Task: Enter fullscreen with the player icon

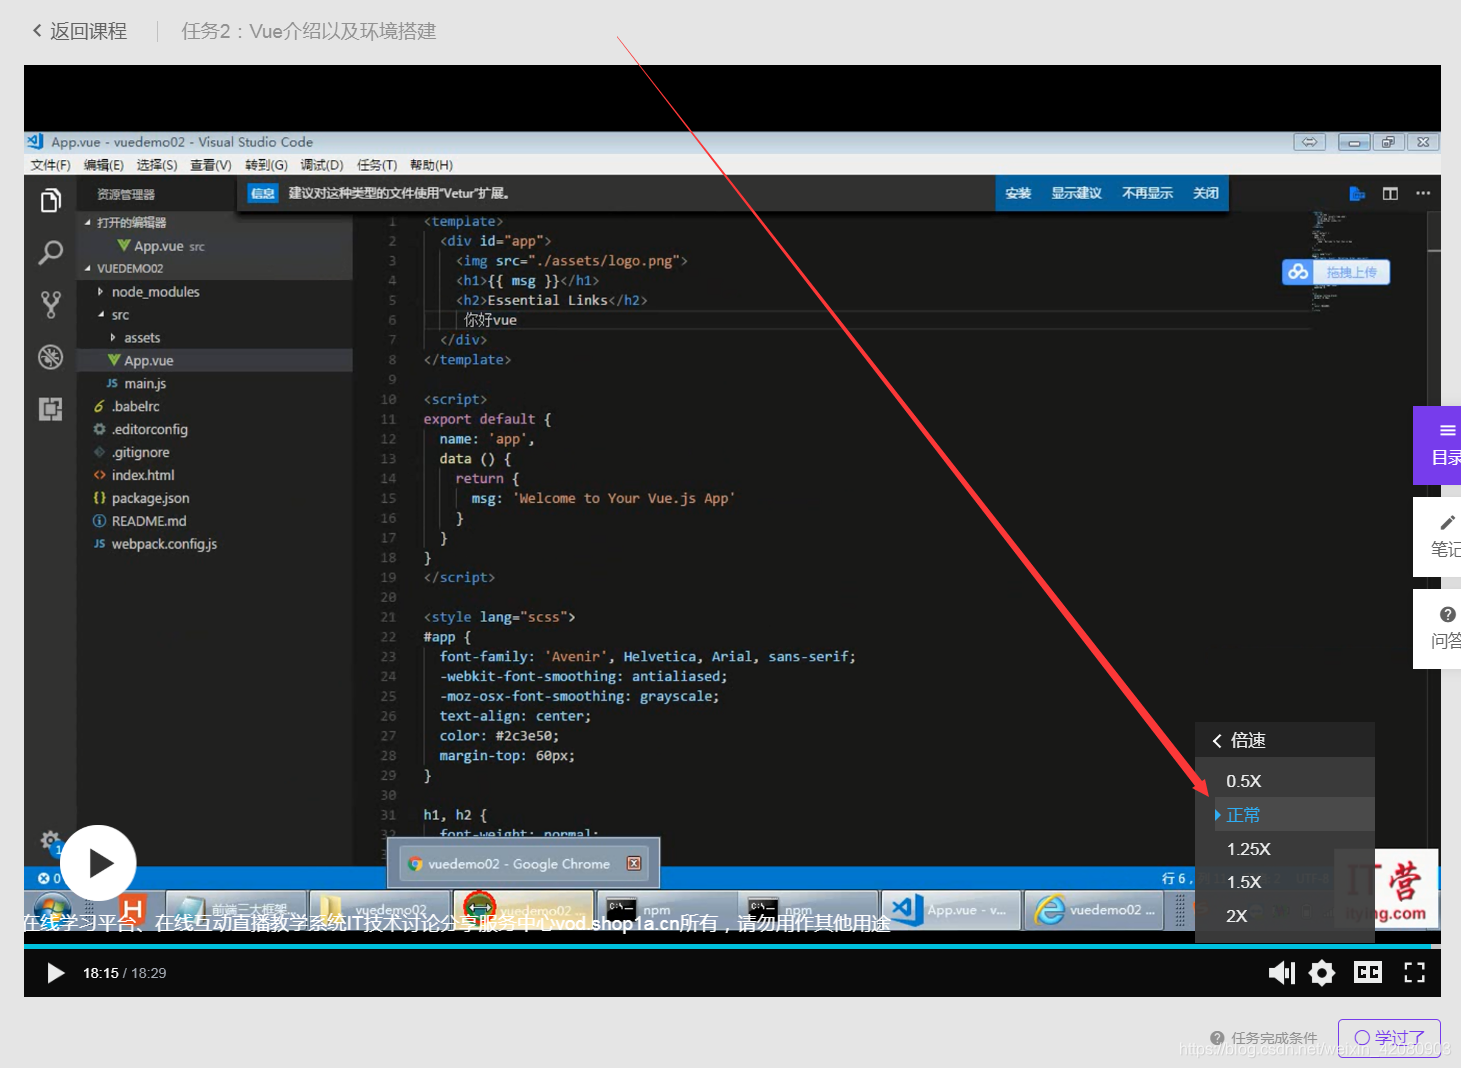Action: [x=1414, y=972]
